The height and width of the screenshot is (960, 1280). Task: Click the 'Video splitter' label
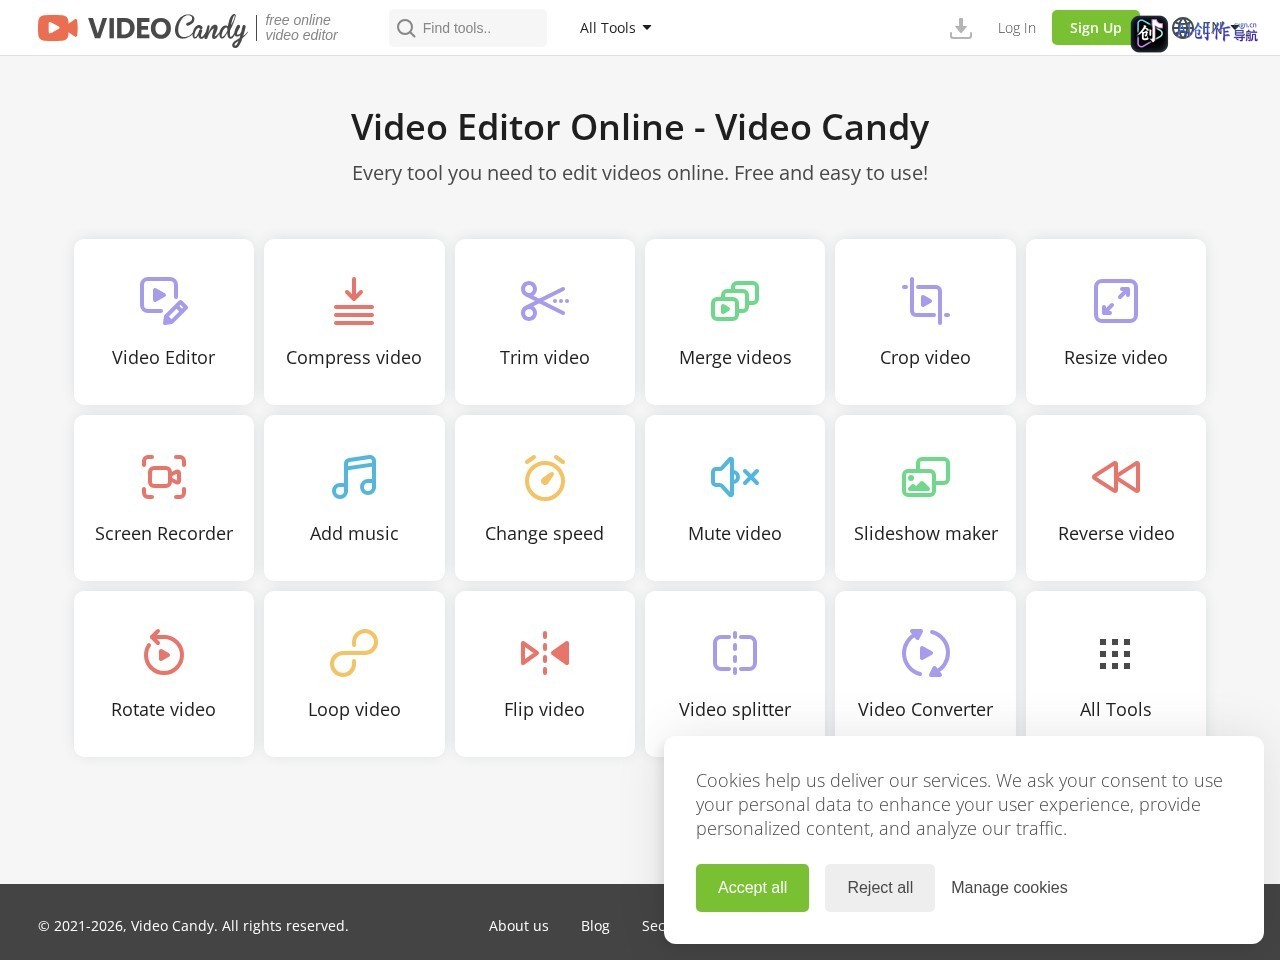(735, 710)
